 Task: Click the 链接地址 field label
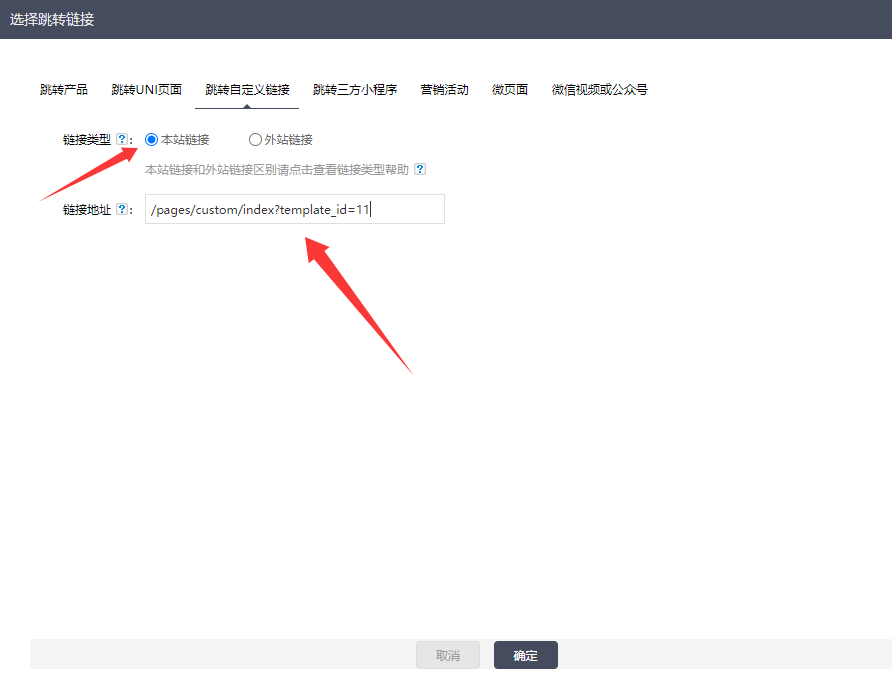pyautogui.click(x=87, y=209)
